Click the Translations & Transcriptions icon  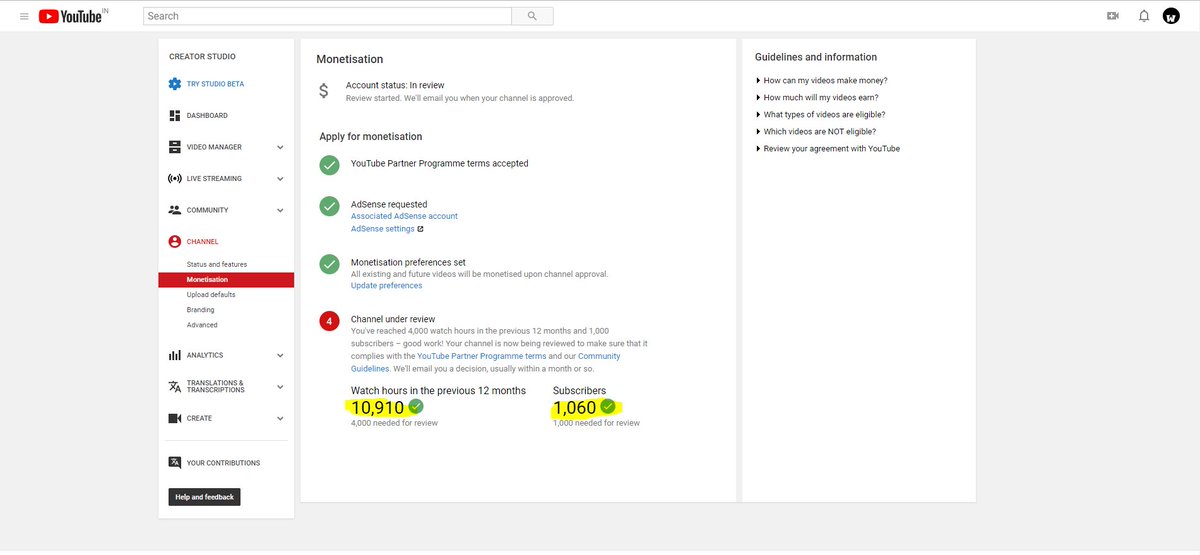tap(175, 387)
